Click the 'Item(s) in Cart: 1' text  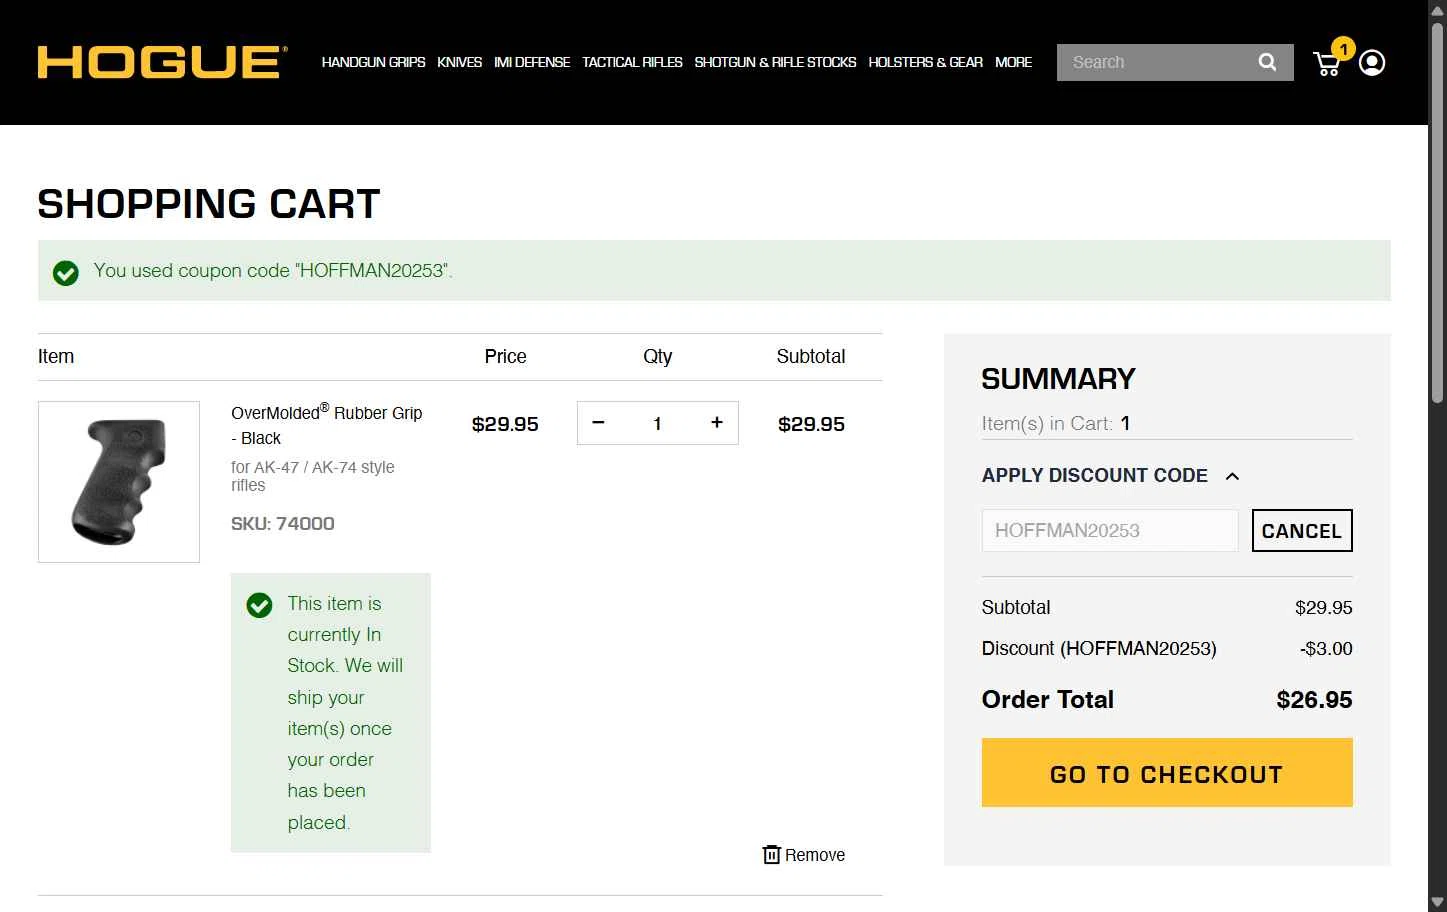tap(1056, 423)
